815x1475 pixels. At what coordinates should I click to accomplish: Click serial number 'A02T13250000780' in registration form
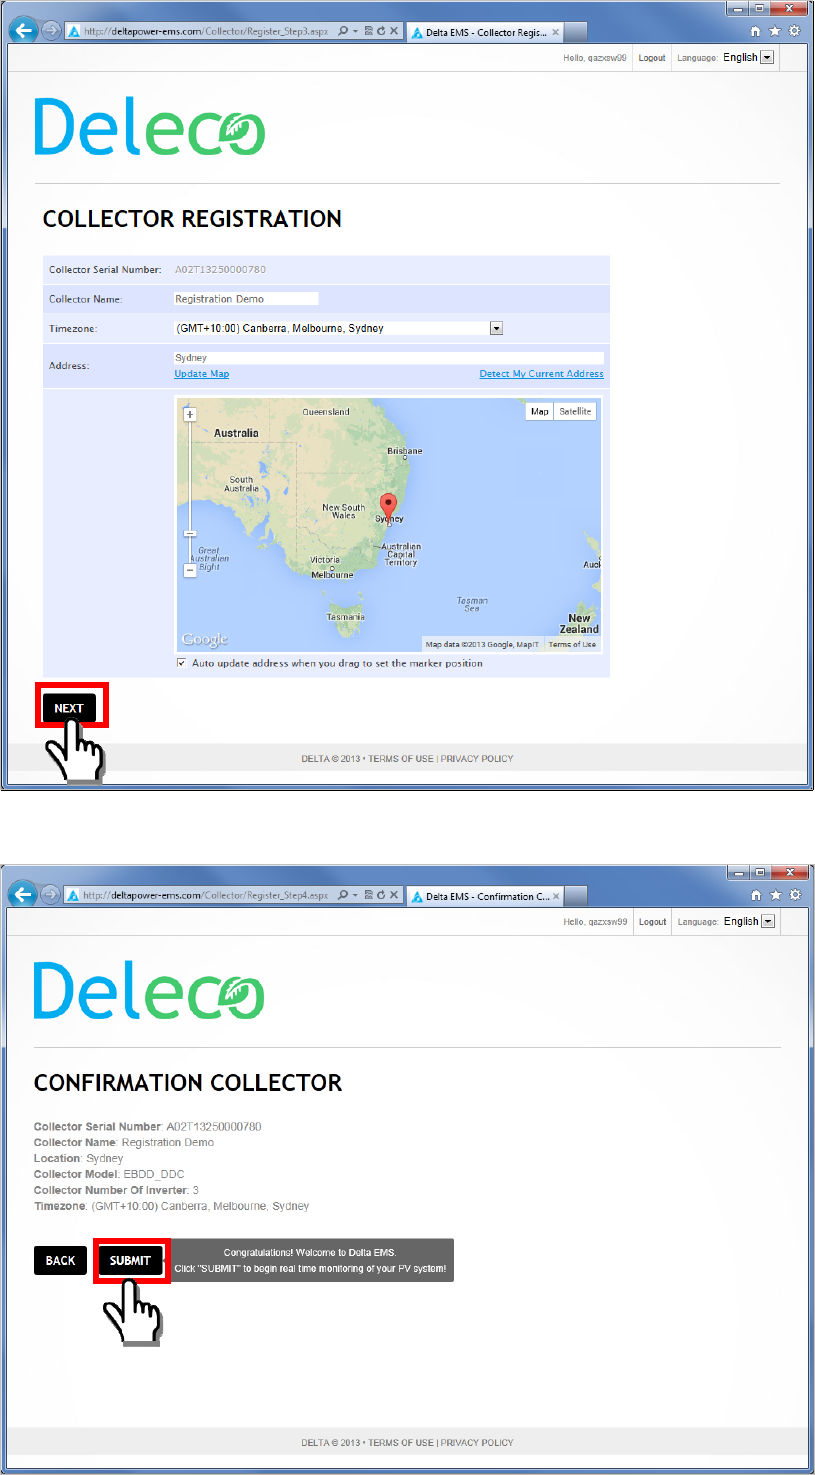coord(220,269)
